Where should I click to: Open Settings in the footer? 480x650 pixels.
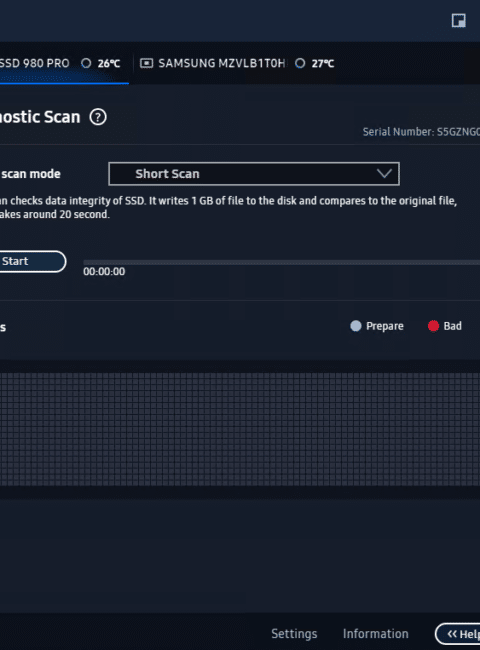294,634
